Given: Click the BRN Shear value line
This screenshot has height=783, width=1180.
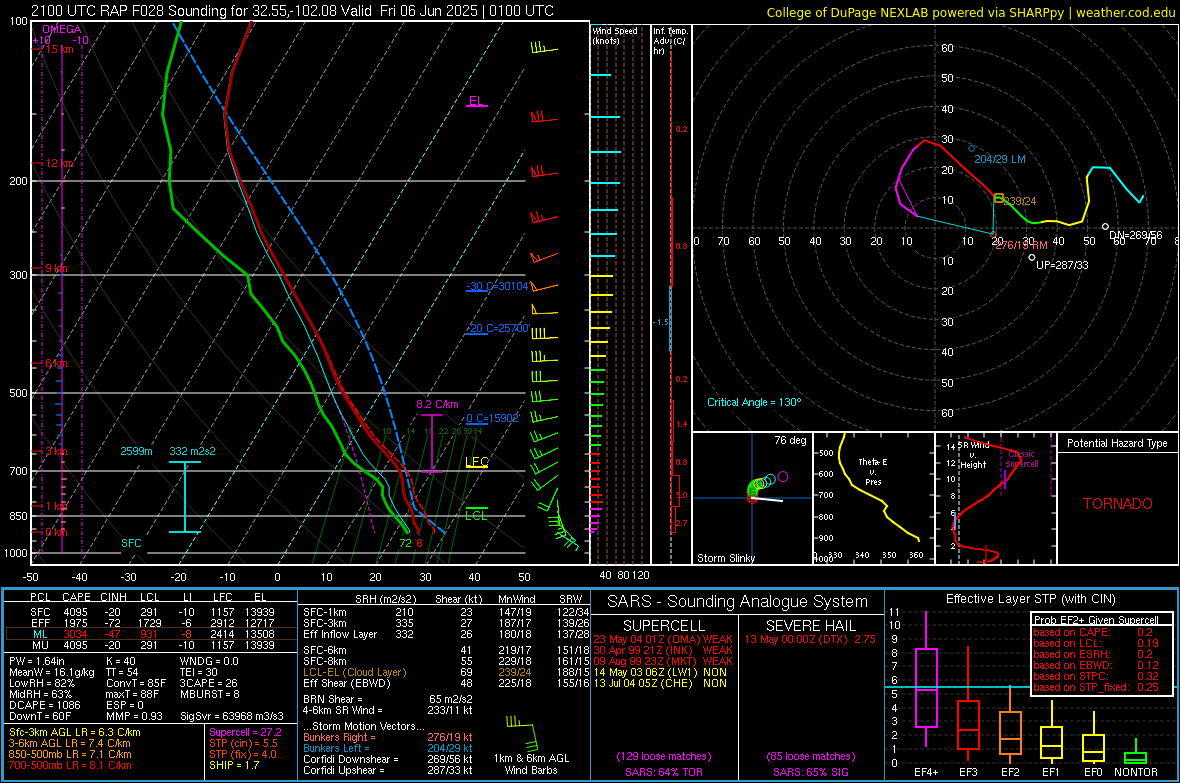Looking at the screenshot, I should tap(388, 699).
